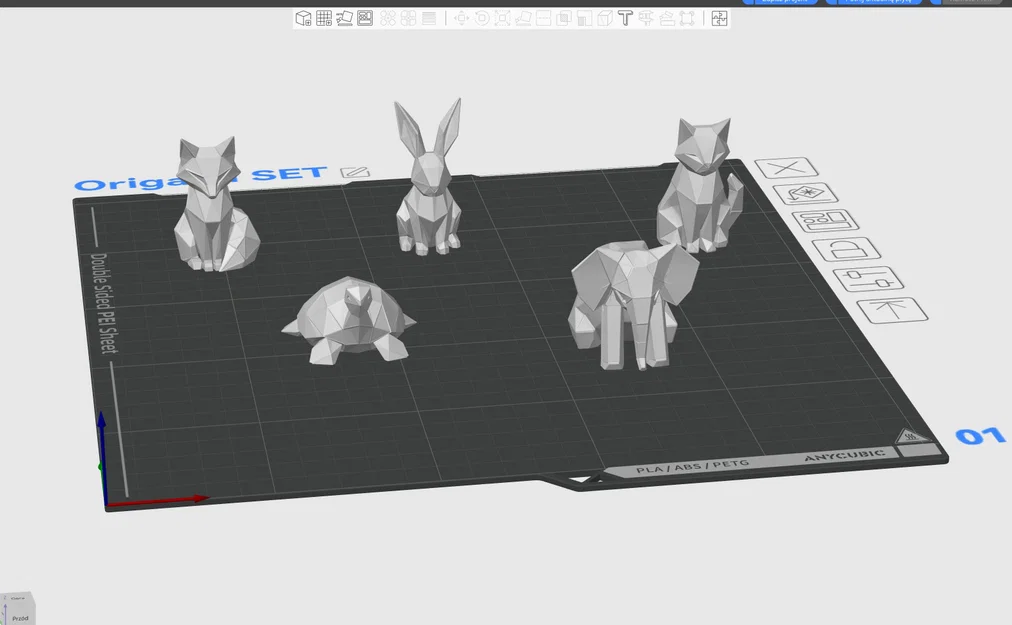Click the plate remove X icon
1012x625 pixels.
pyautogui.click(x=786, y=169)
